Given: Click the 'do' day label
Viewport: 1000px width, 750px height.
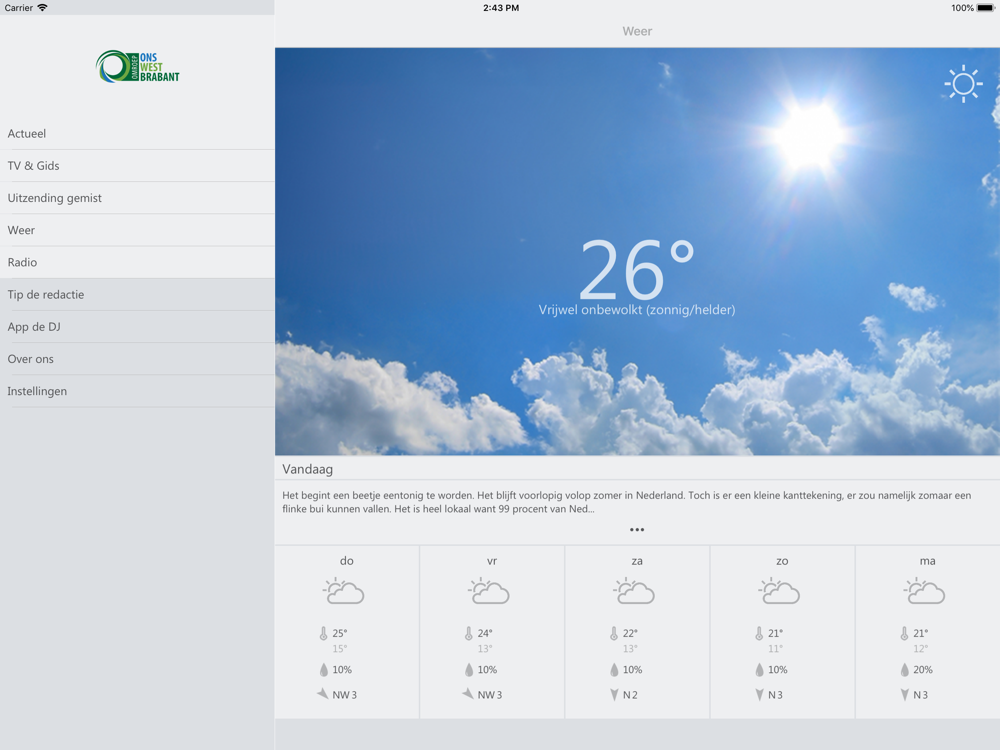Looking at the screenshot, I should coord(346,561).
